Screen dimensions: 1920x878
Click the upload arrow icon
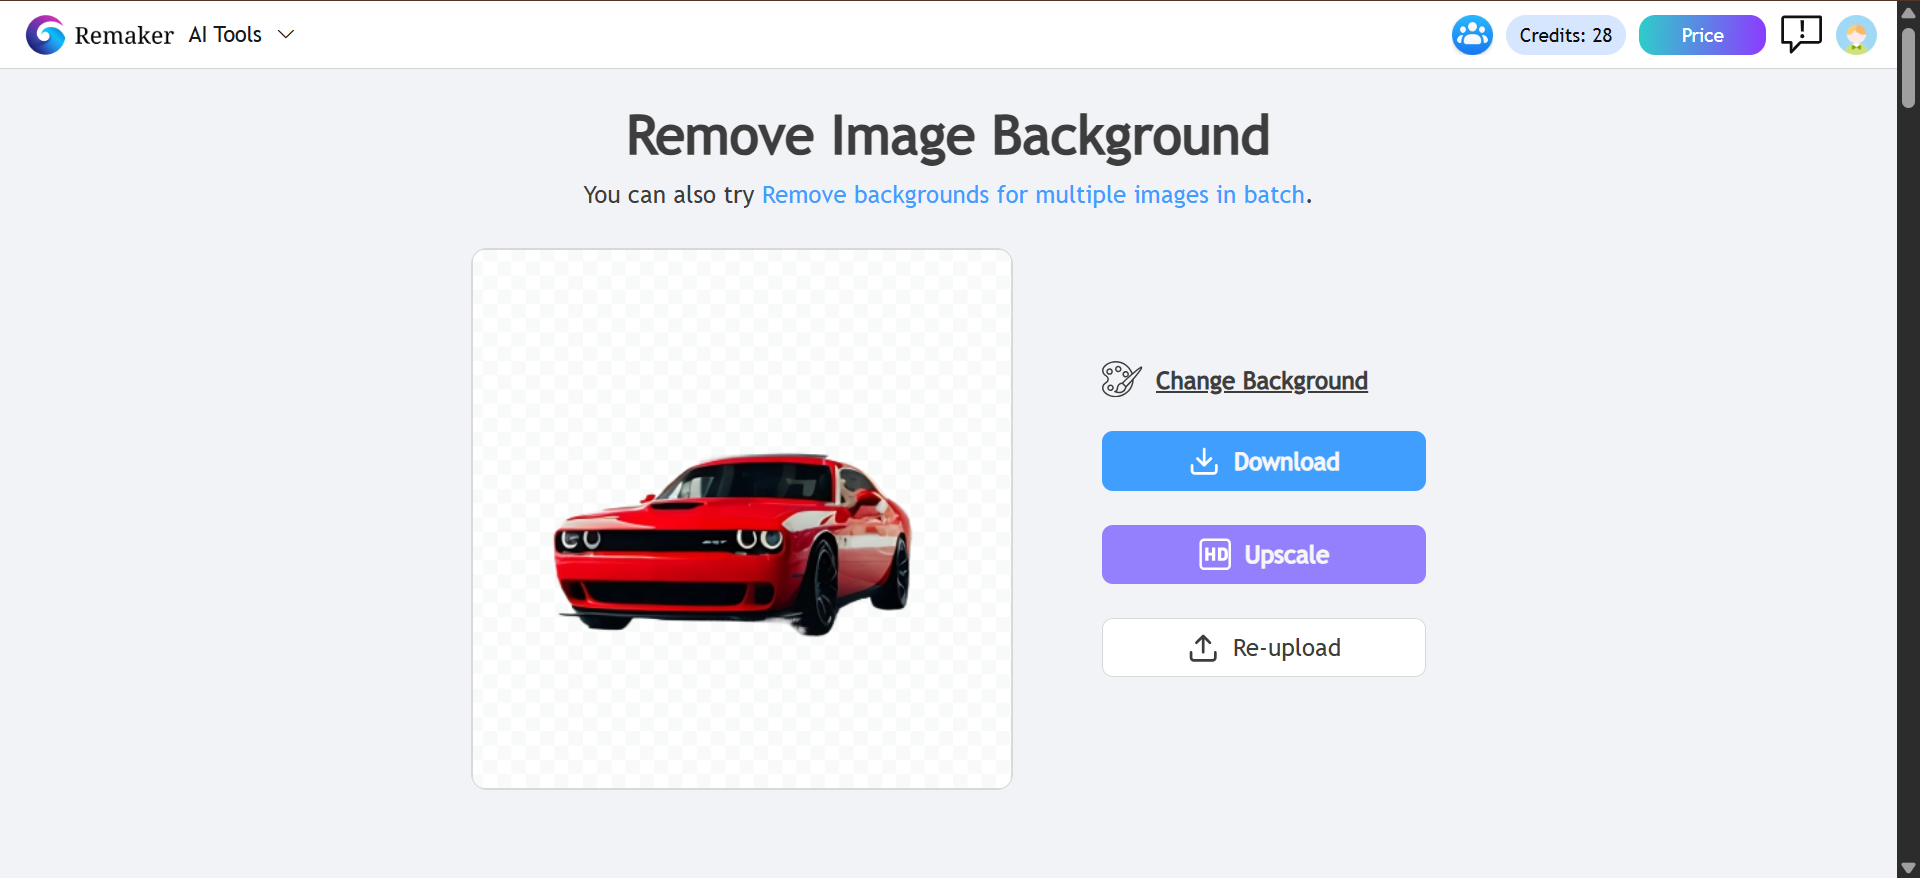click(1203, 648)
